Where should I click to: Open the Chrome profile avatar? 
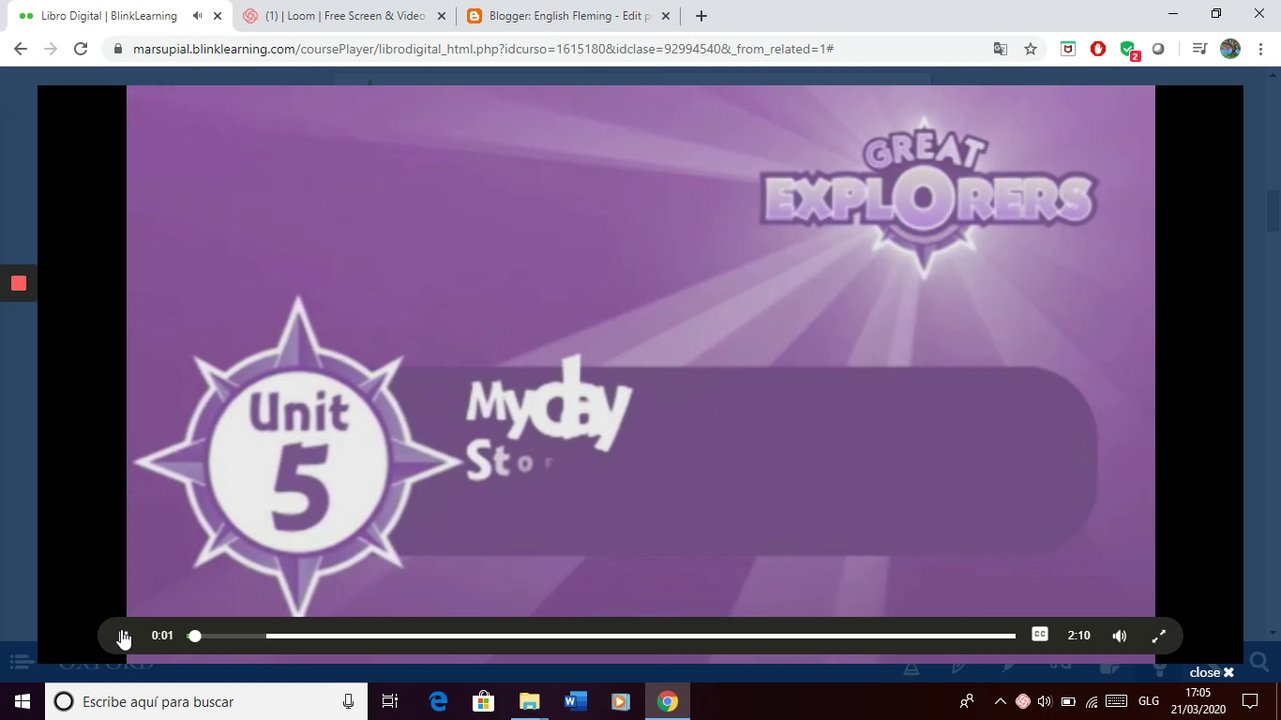point(1230,48)
